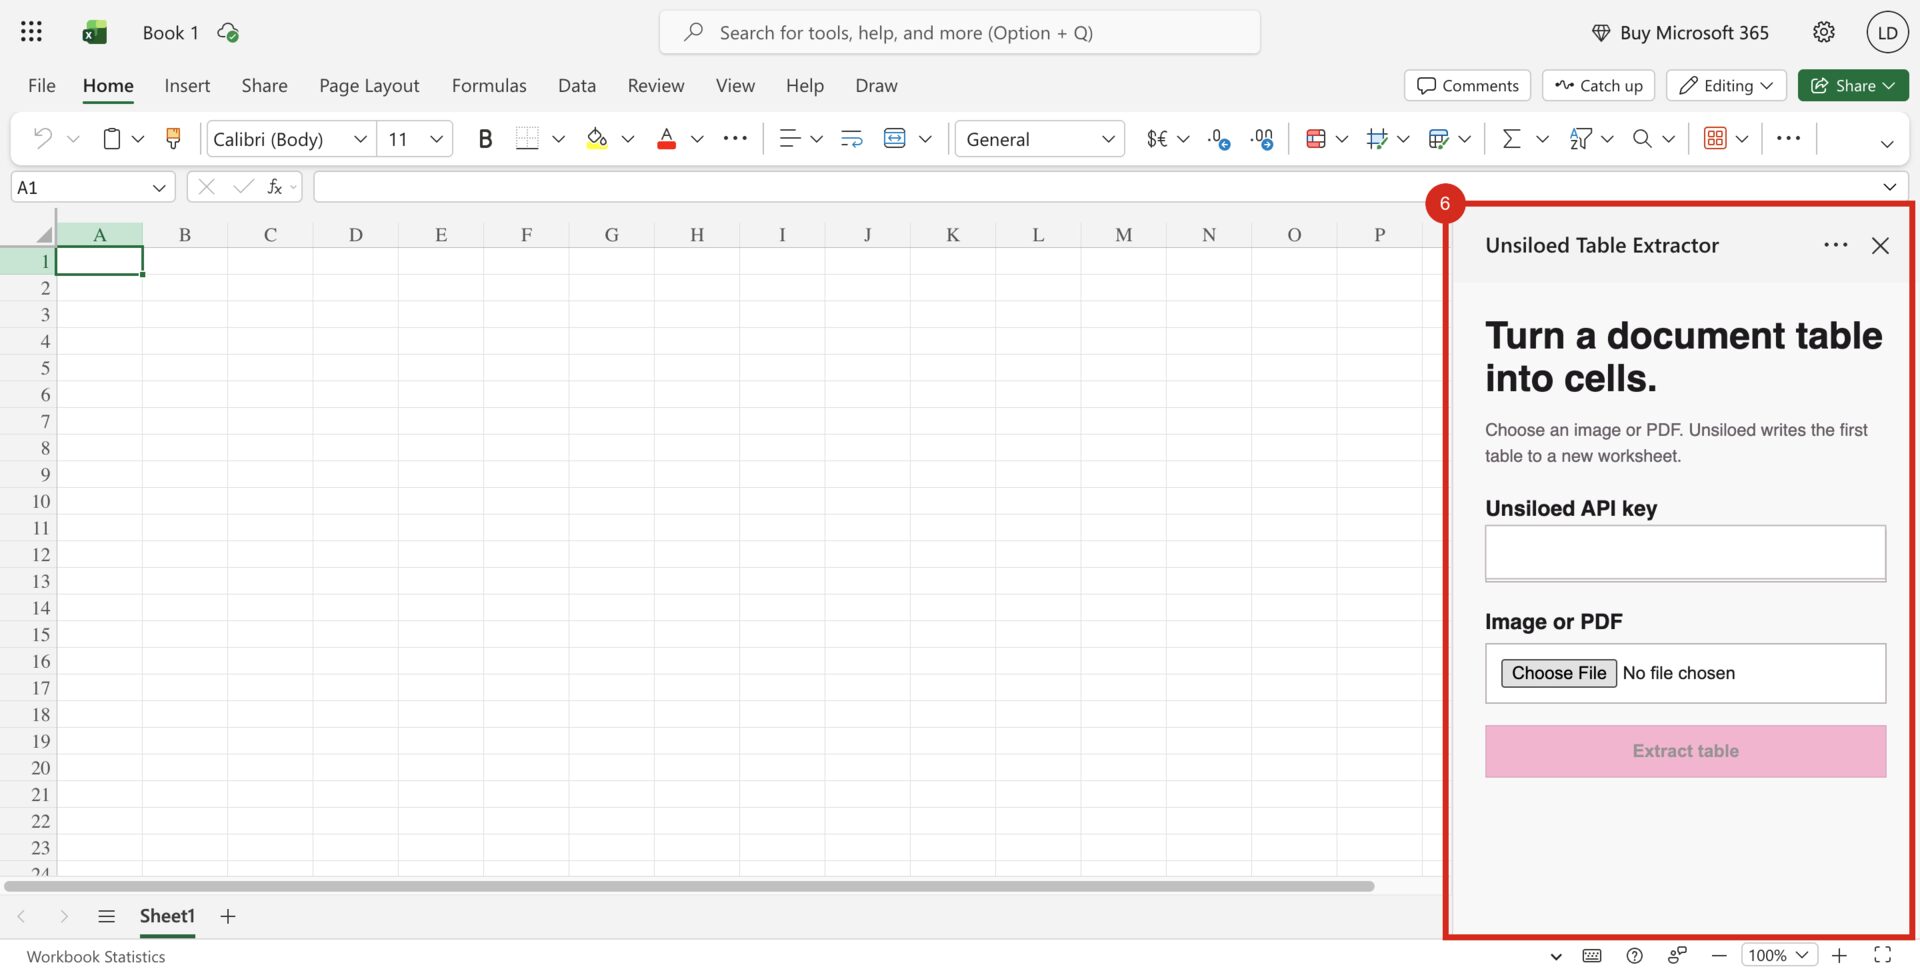Add a new worksheet
1920x969 pixels.
(228, 916)
